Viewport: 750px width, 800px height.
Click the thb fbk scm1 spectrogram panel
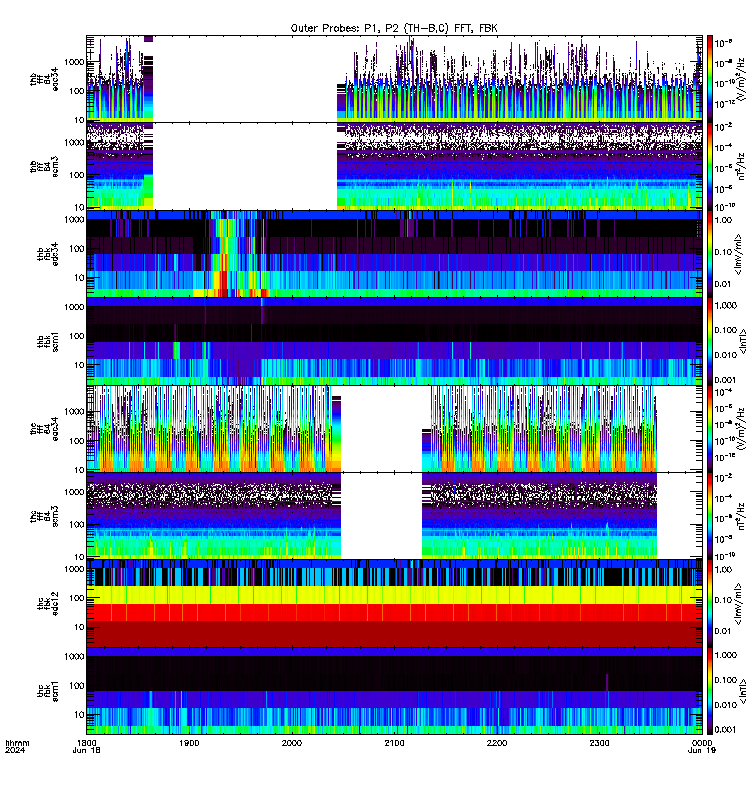pos(394,341)
